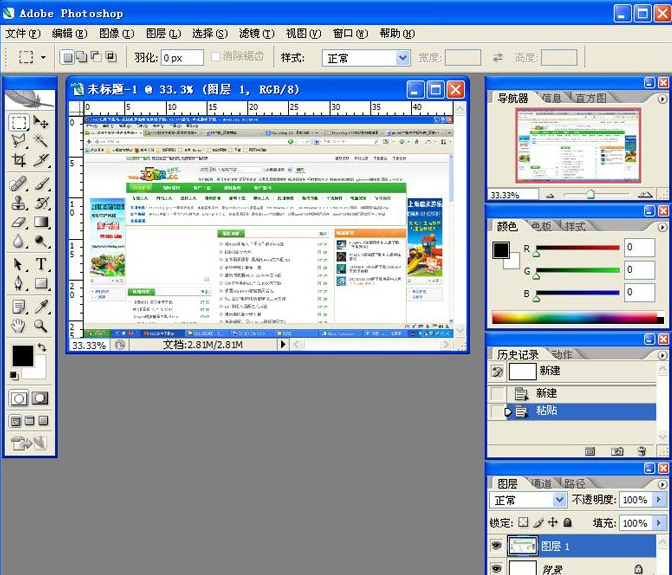672x575 pixels.
Task: Click the foreground color swatch in toolbox
Action: [x=21, y=355]
